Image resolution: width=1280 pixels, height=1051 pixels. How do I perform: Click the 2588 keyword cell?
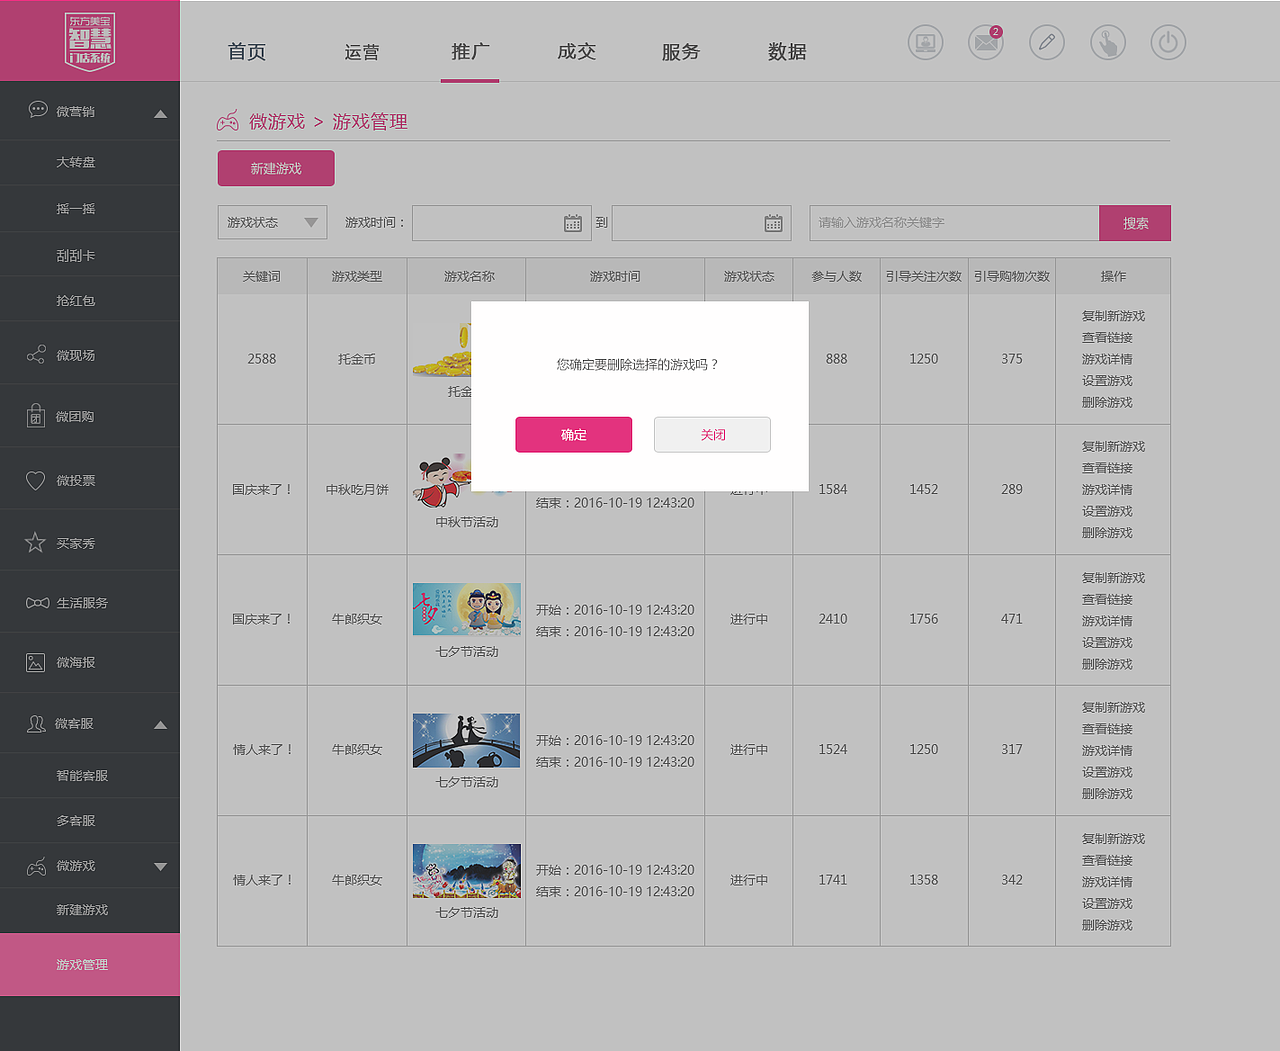262,359
